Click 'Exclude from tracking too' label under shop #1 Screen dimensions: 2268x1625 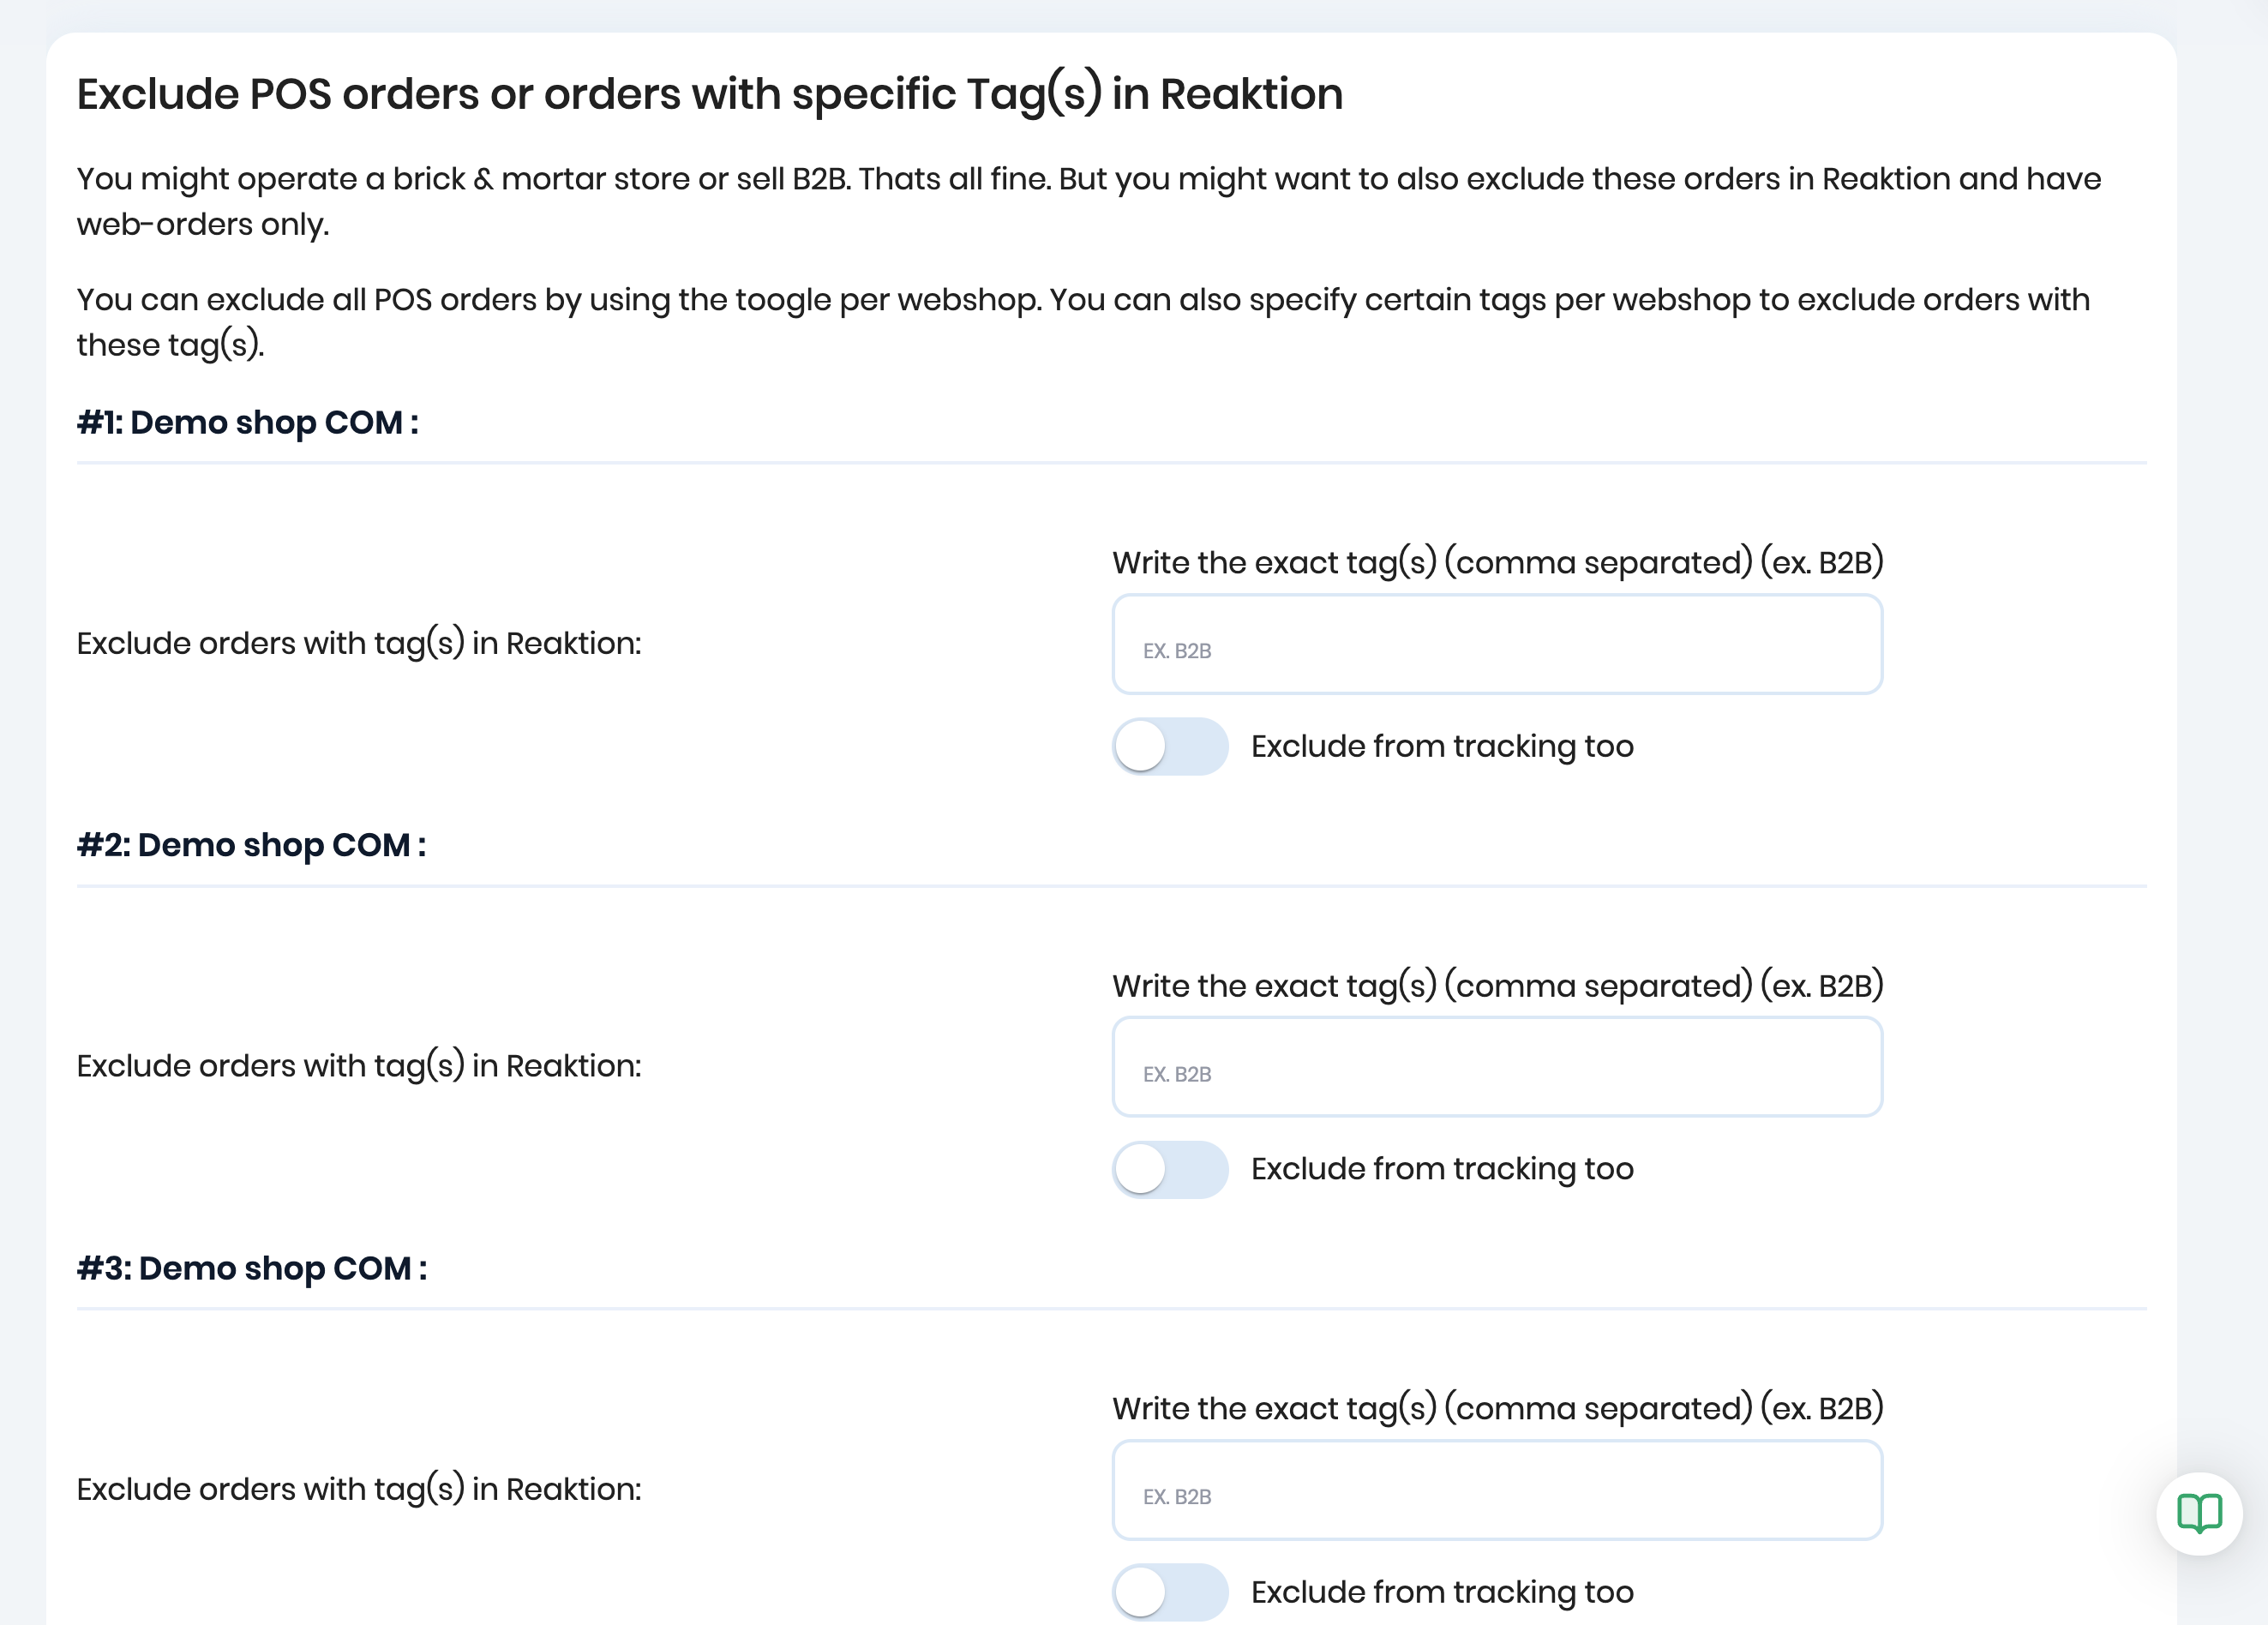click(1441, 746)
